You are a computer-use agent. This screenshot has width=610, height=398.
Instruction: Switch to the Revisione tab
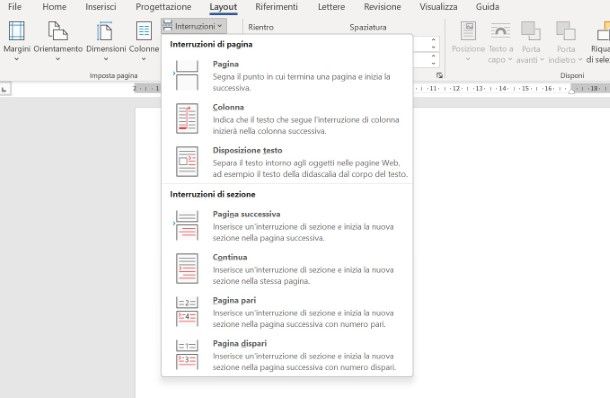pos(382,7)
